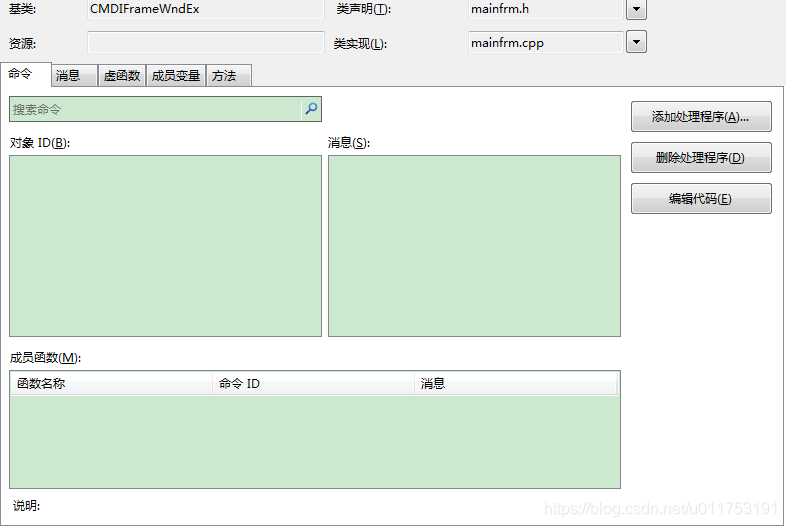Click the 删除处理程序(D) button

pyautogui.click(x=701, y=158)
